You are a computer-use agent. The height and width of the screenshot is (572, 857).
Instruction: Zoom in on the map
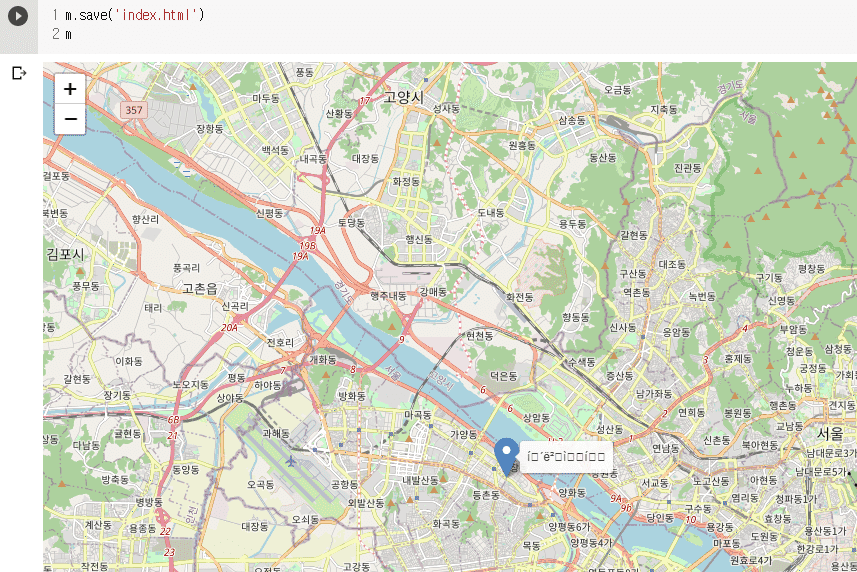point(70,89)
